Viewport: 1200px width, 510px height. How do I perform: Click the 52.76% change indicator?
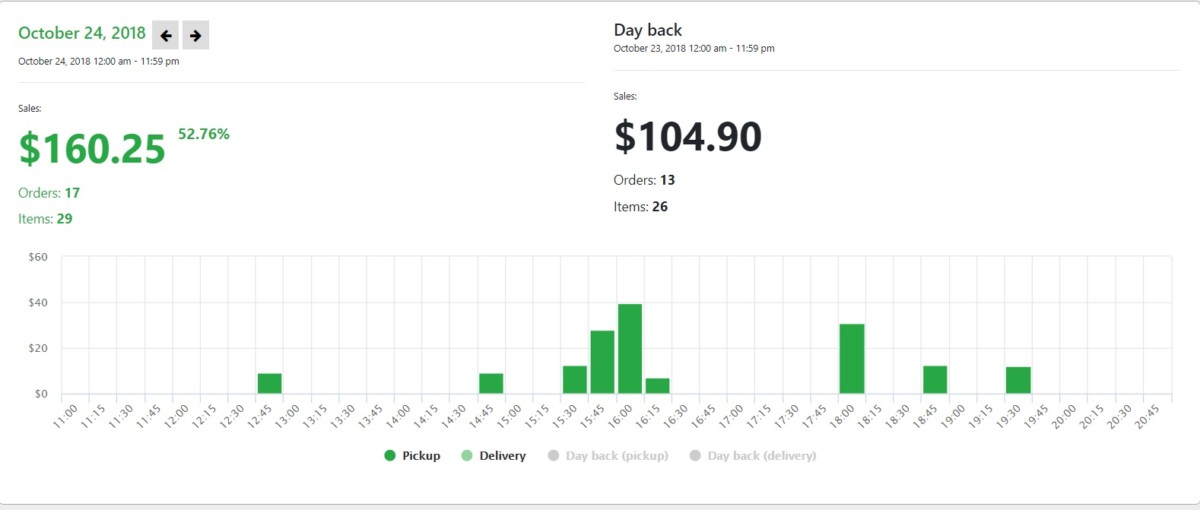pos(204,134)
